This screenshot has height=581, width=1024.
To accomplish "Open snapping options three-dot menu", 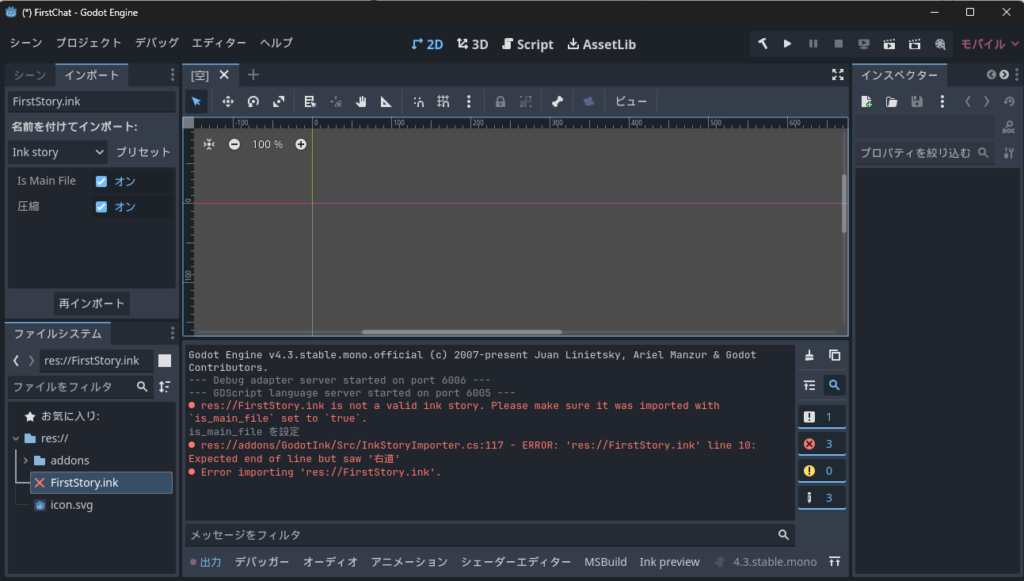I will pyautogui.click(x=469, y=101).
